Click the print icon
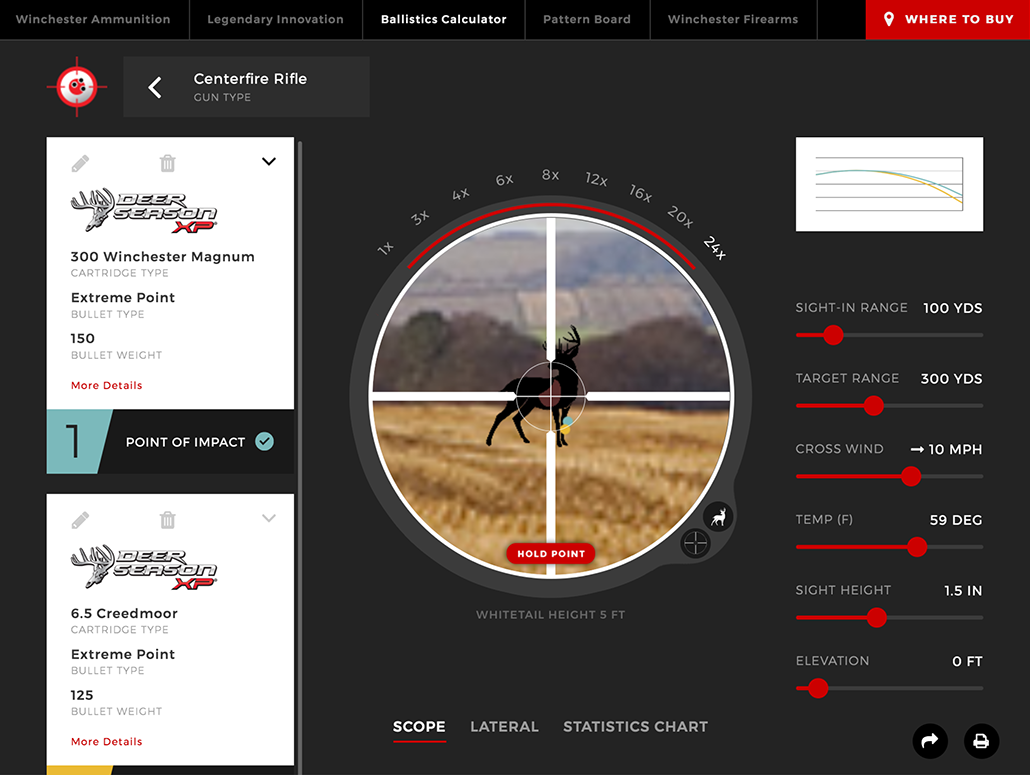Viewport: 1030px width, 775px height. click(x=981, y=741)
